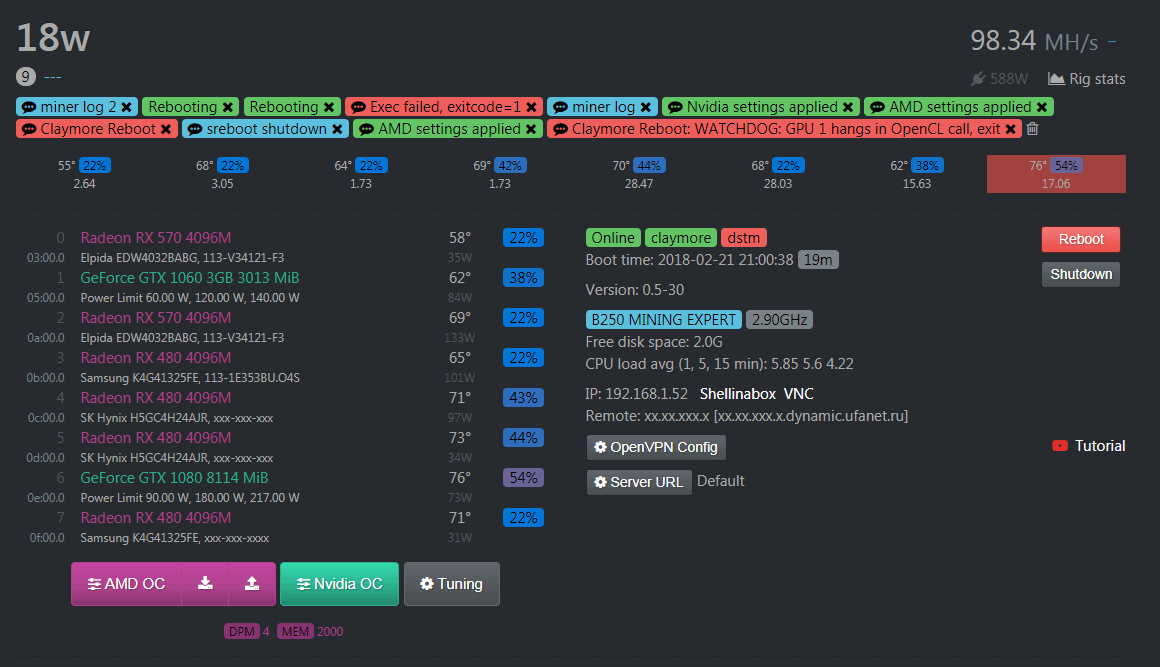Click the trash icon to clear messages

(1033, 129)
